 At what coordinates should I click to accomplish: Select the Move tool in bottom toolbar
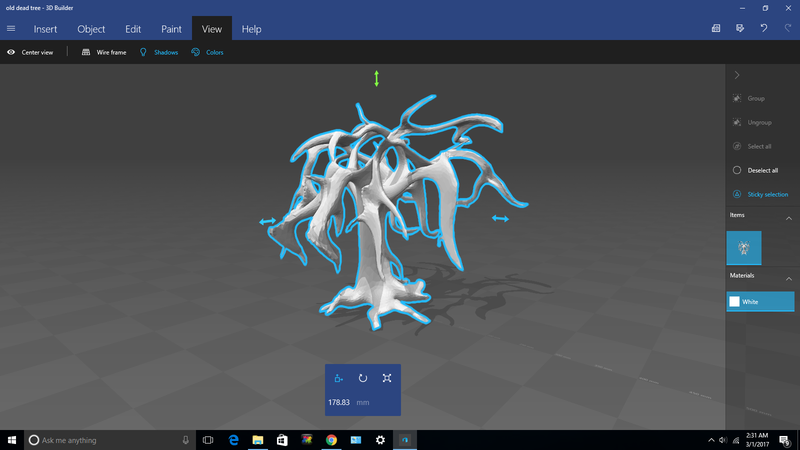[x=338, y=378]
